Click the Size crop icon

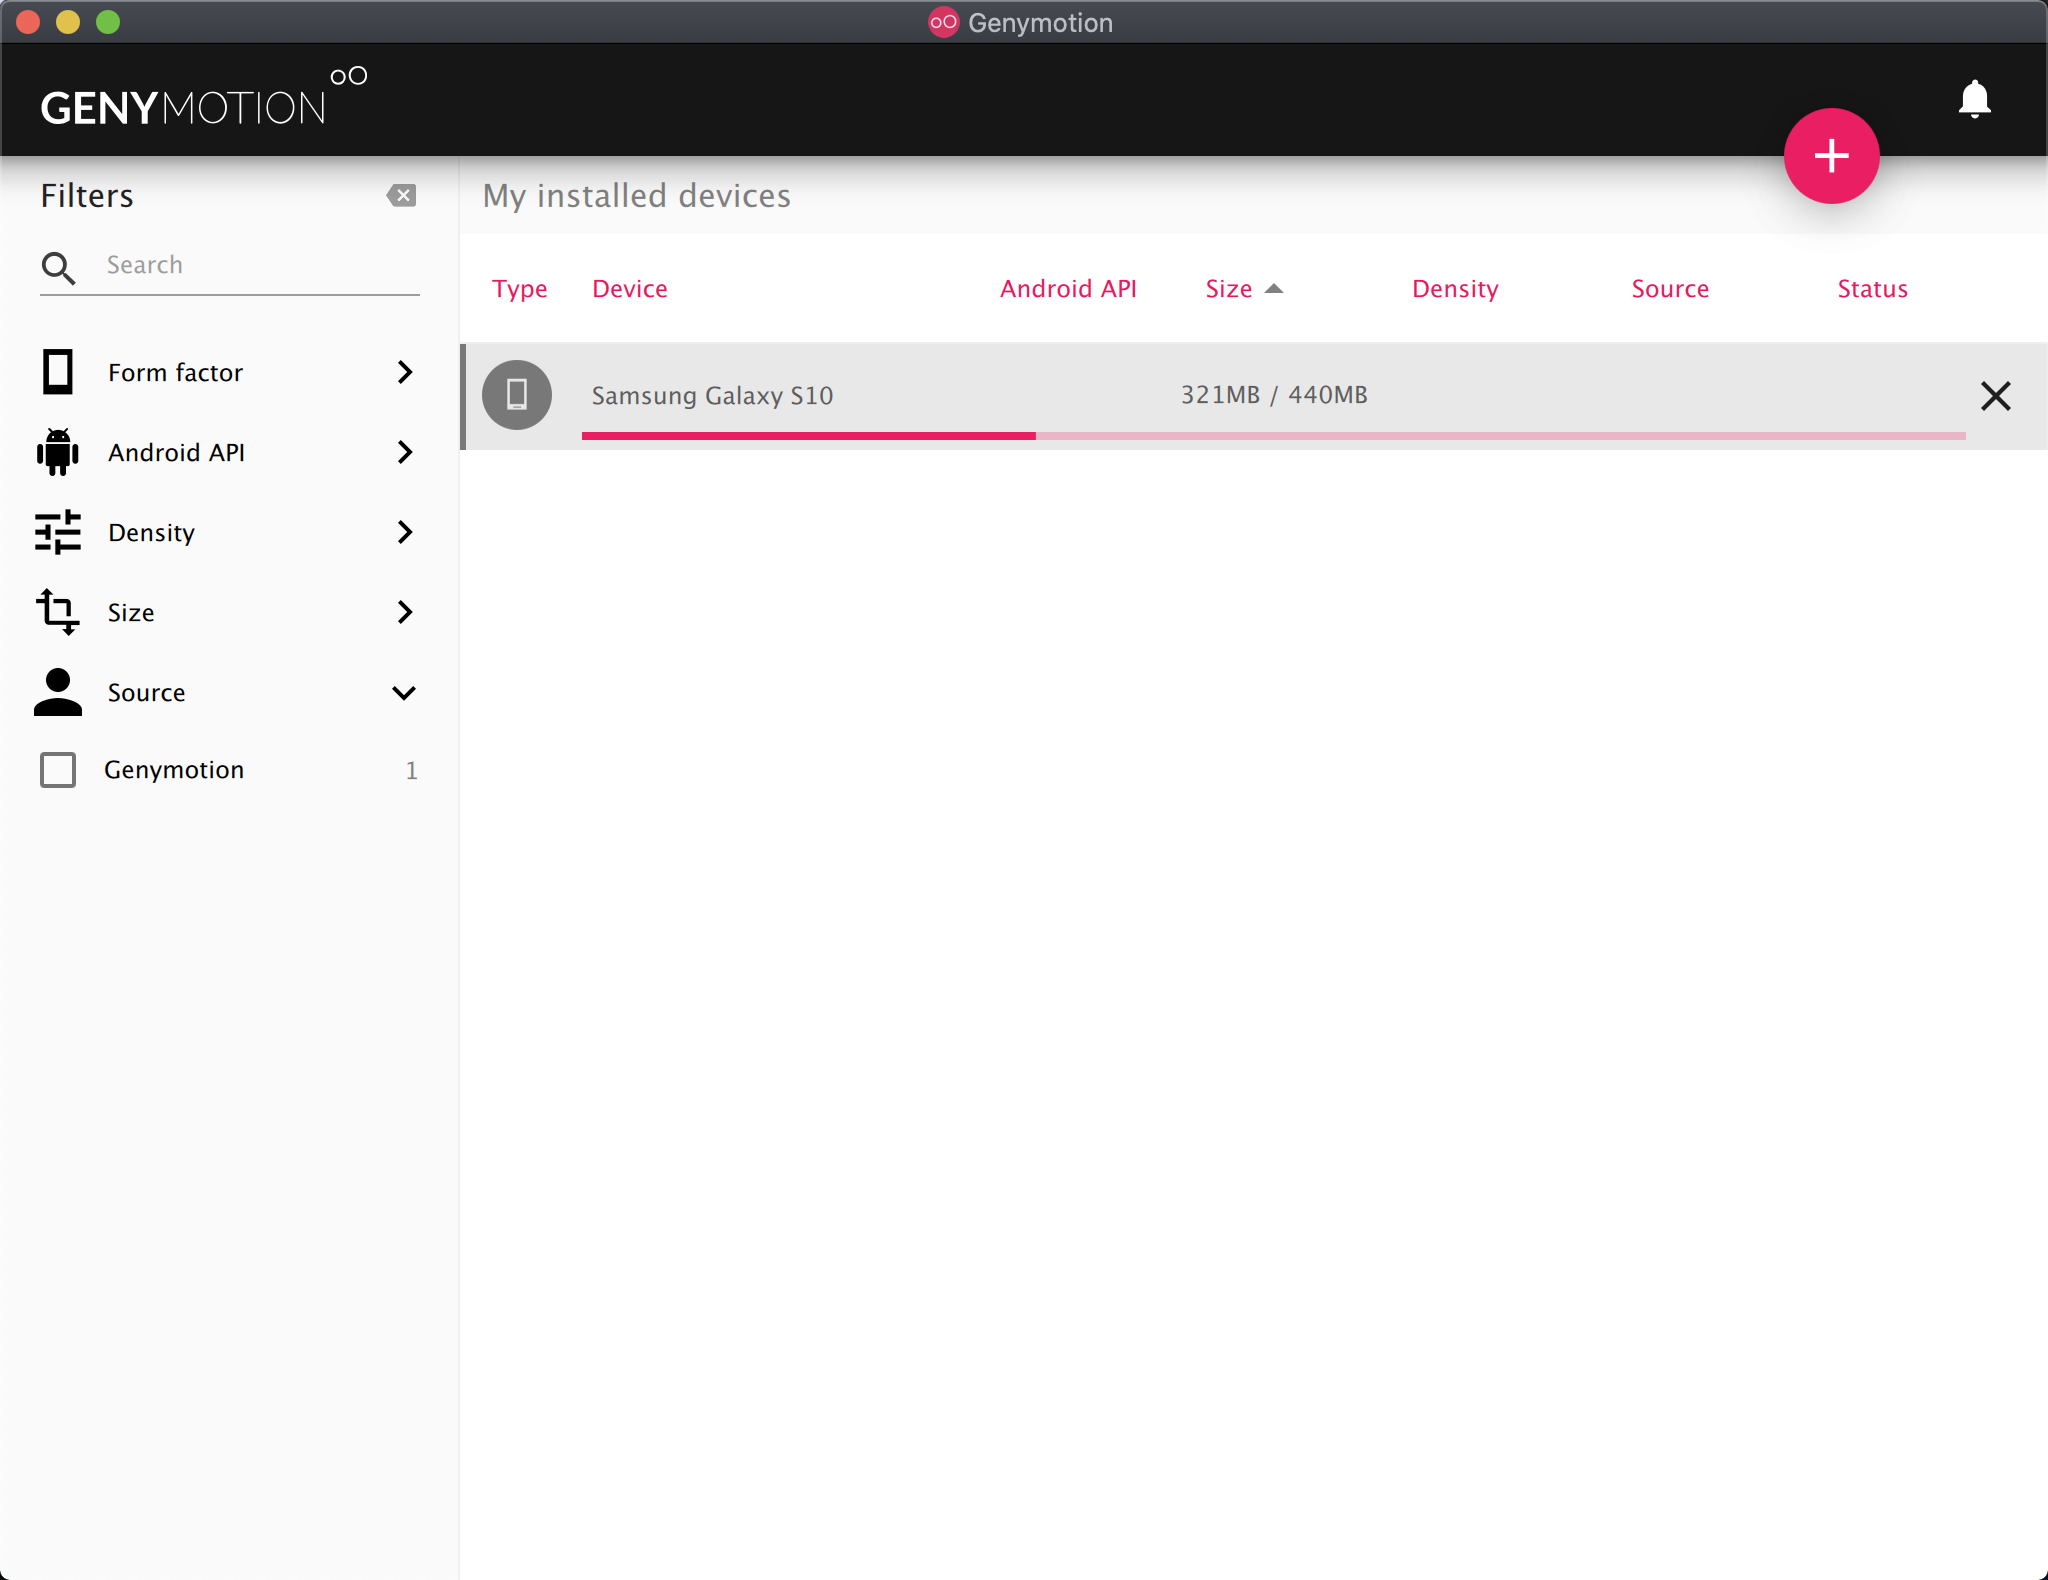pyautogui.click(x=58, y=612)
